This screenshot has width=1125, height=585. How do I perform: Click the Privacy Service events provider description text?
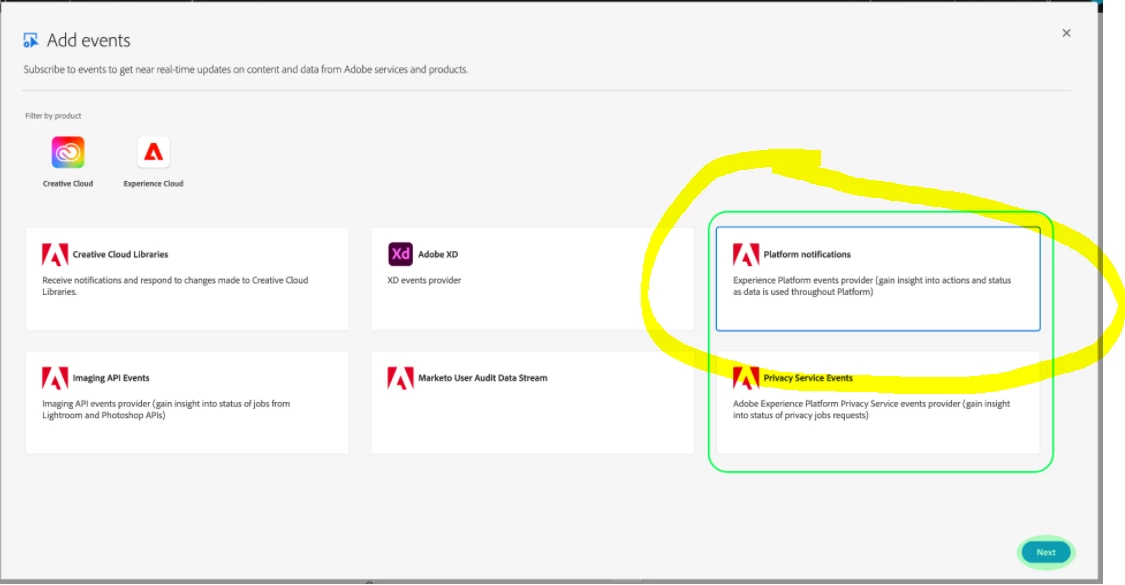[871, 410]
